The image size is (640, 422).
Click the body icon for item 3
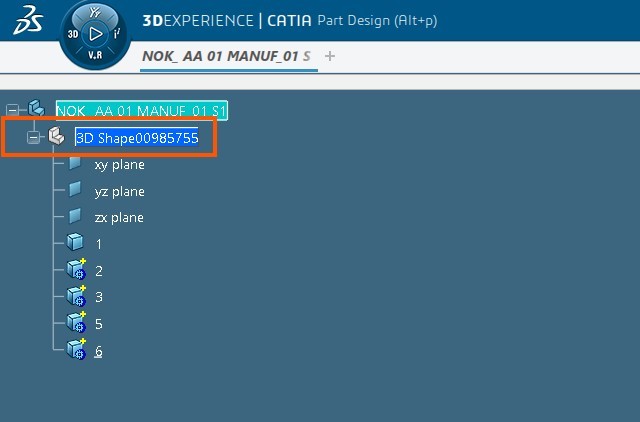click(x=76, y=296)
